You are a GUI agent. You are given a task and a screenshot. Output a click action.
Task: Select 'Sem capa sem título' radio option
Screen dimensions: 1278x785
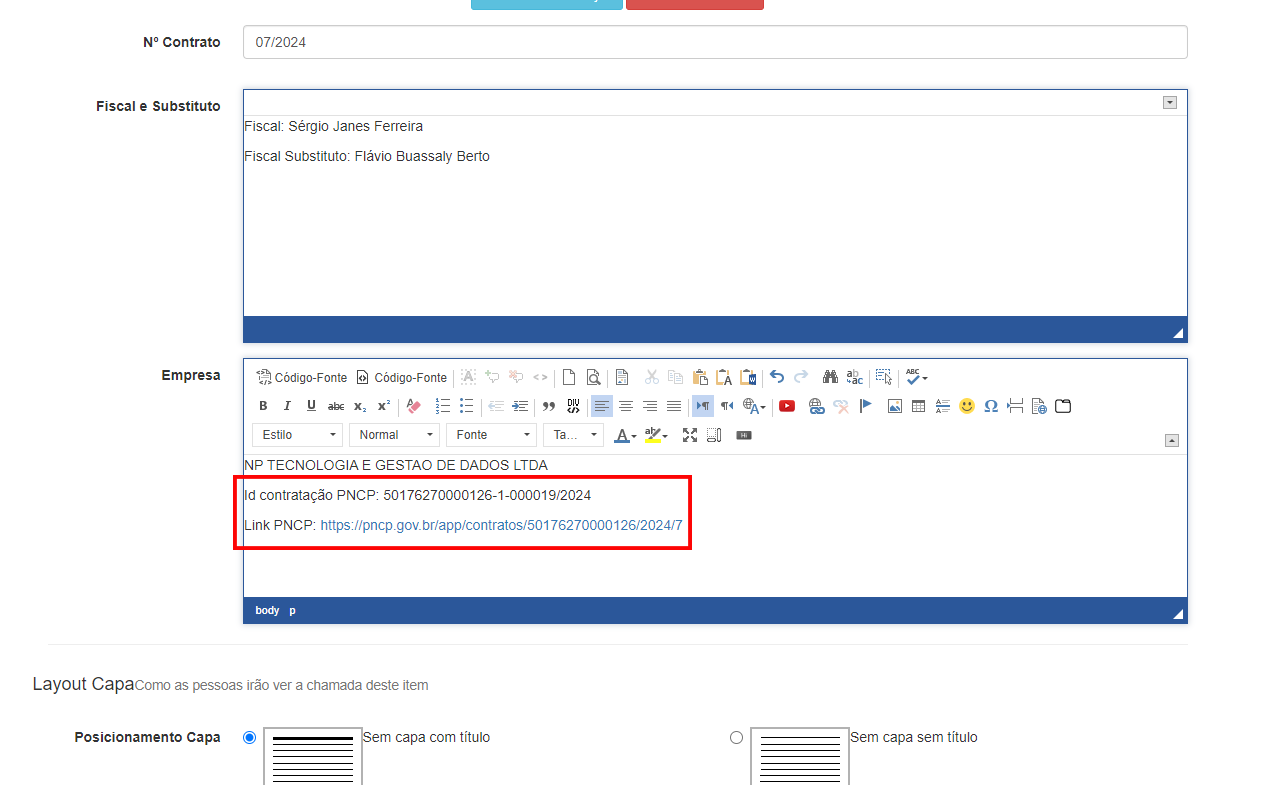click(737, 738)
